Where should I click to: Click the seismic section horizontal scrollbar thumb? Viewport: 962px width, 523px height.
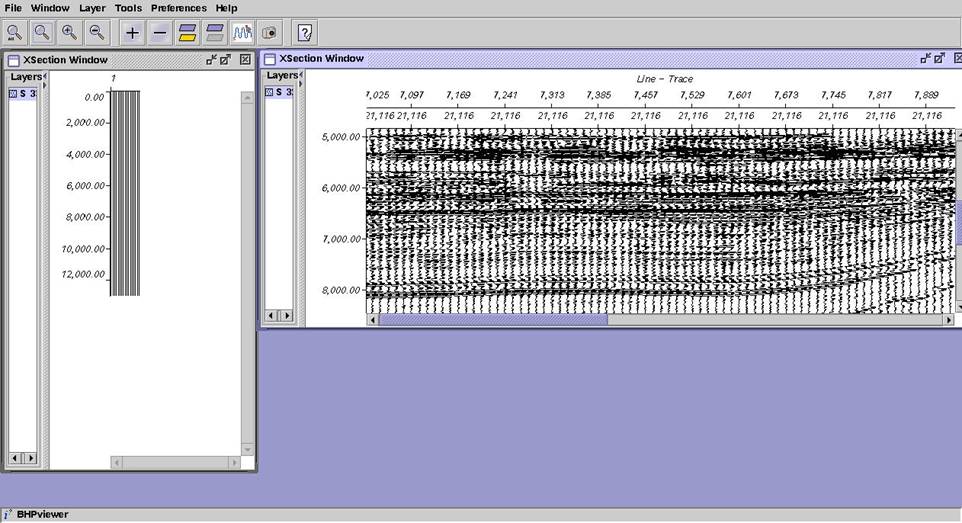coord(493,320)
